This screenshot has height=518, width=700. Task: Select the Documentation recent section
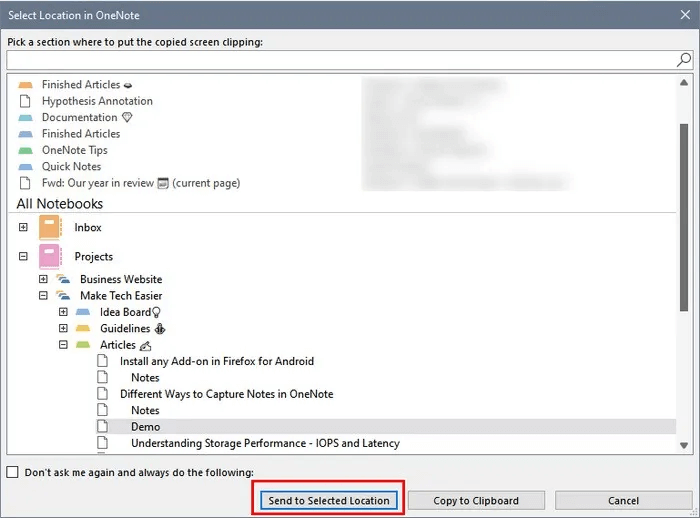[x=79, y=117]
